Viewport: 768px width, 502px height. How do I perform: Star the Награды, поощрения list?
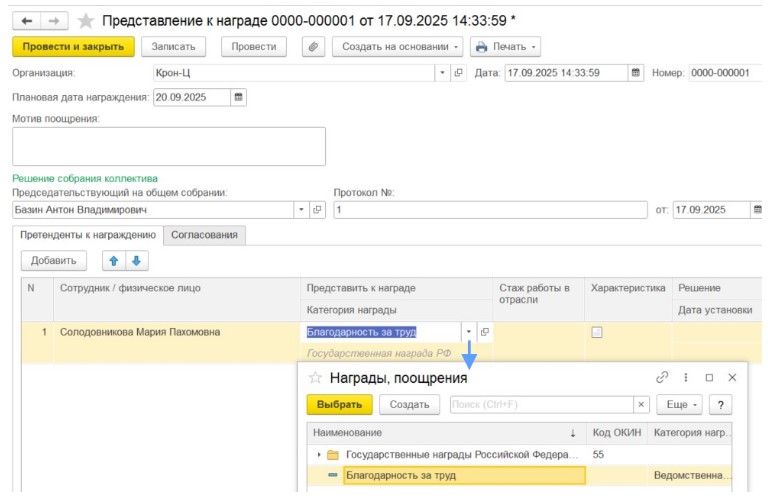click(315, 378)
